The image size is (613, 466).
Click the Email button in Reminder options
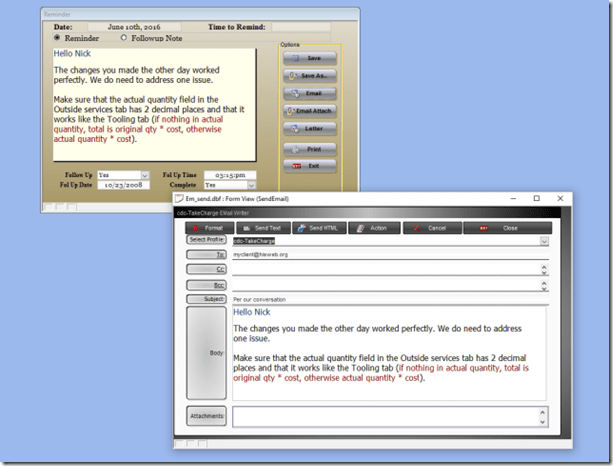click(309, 93)
